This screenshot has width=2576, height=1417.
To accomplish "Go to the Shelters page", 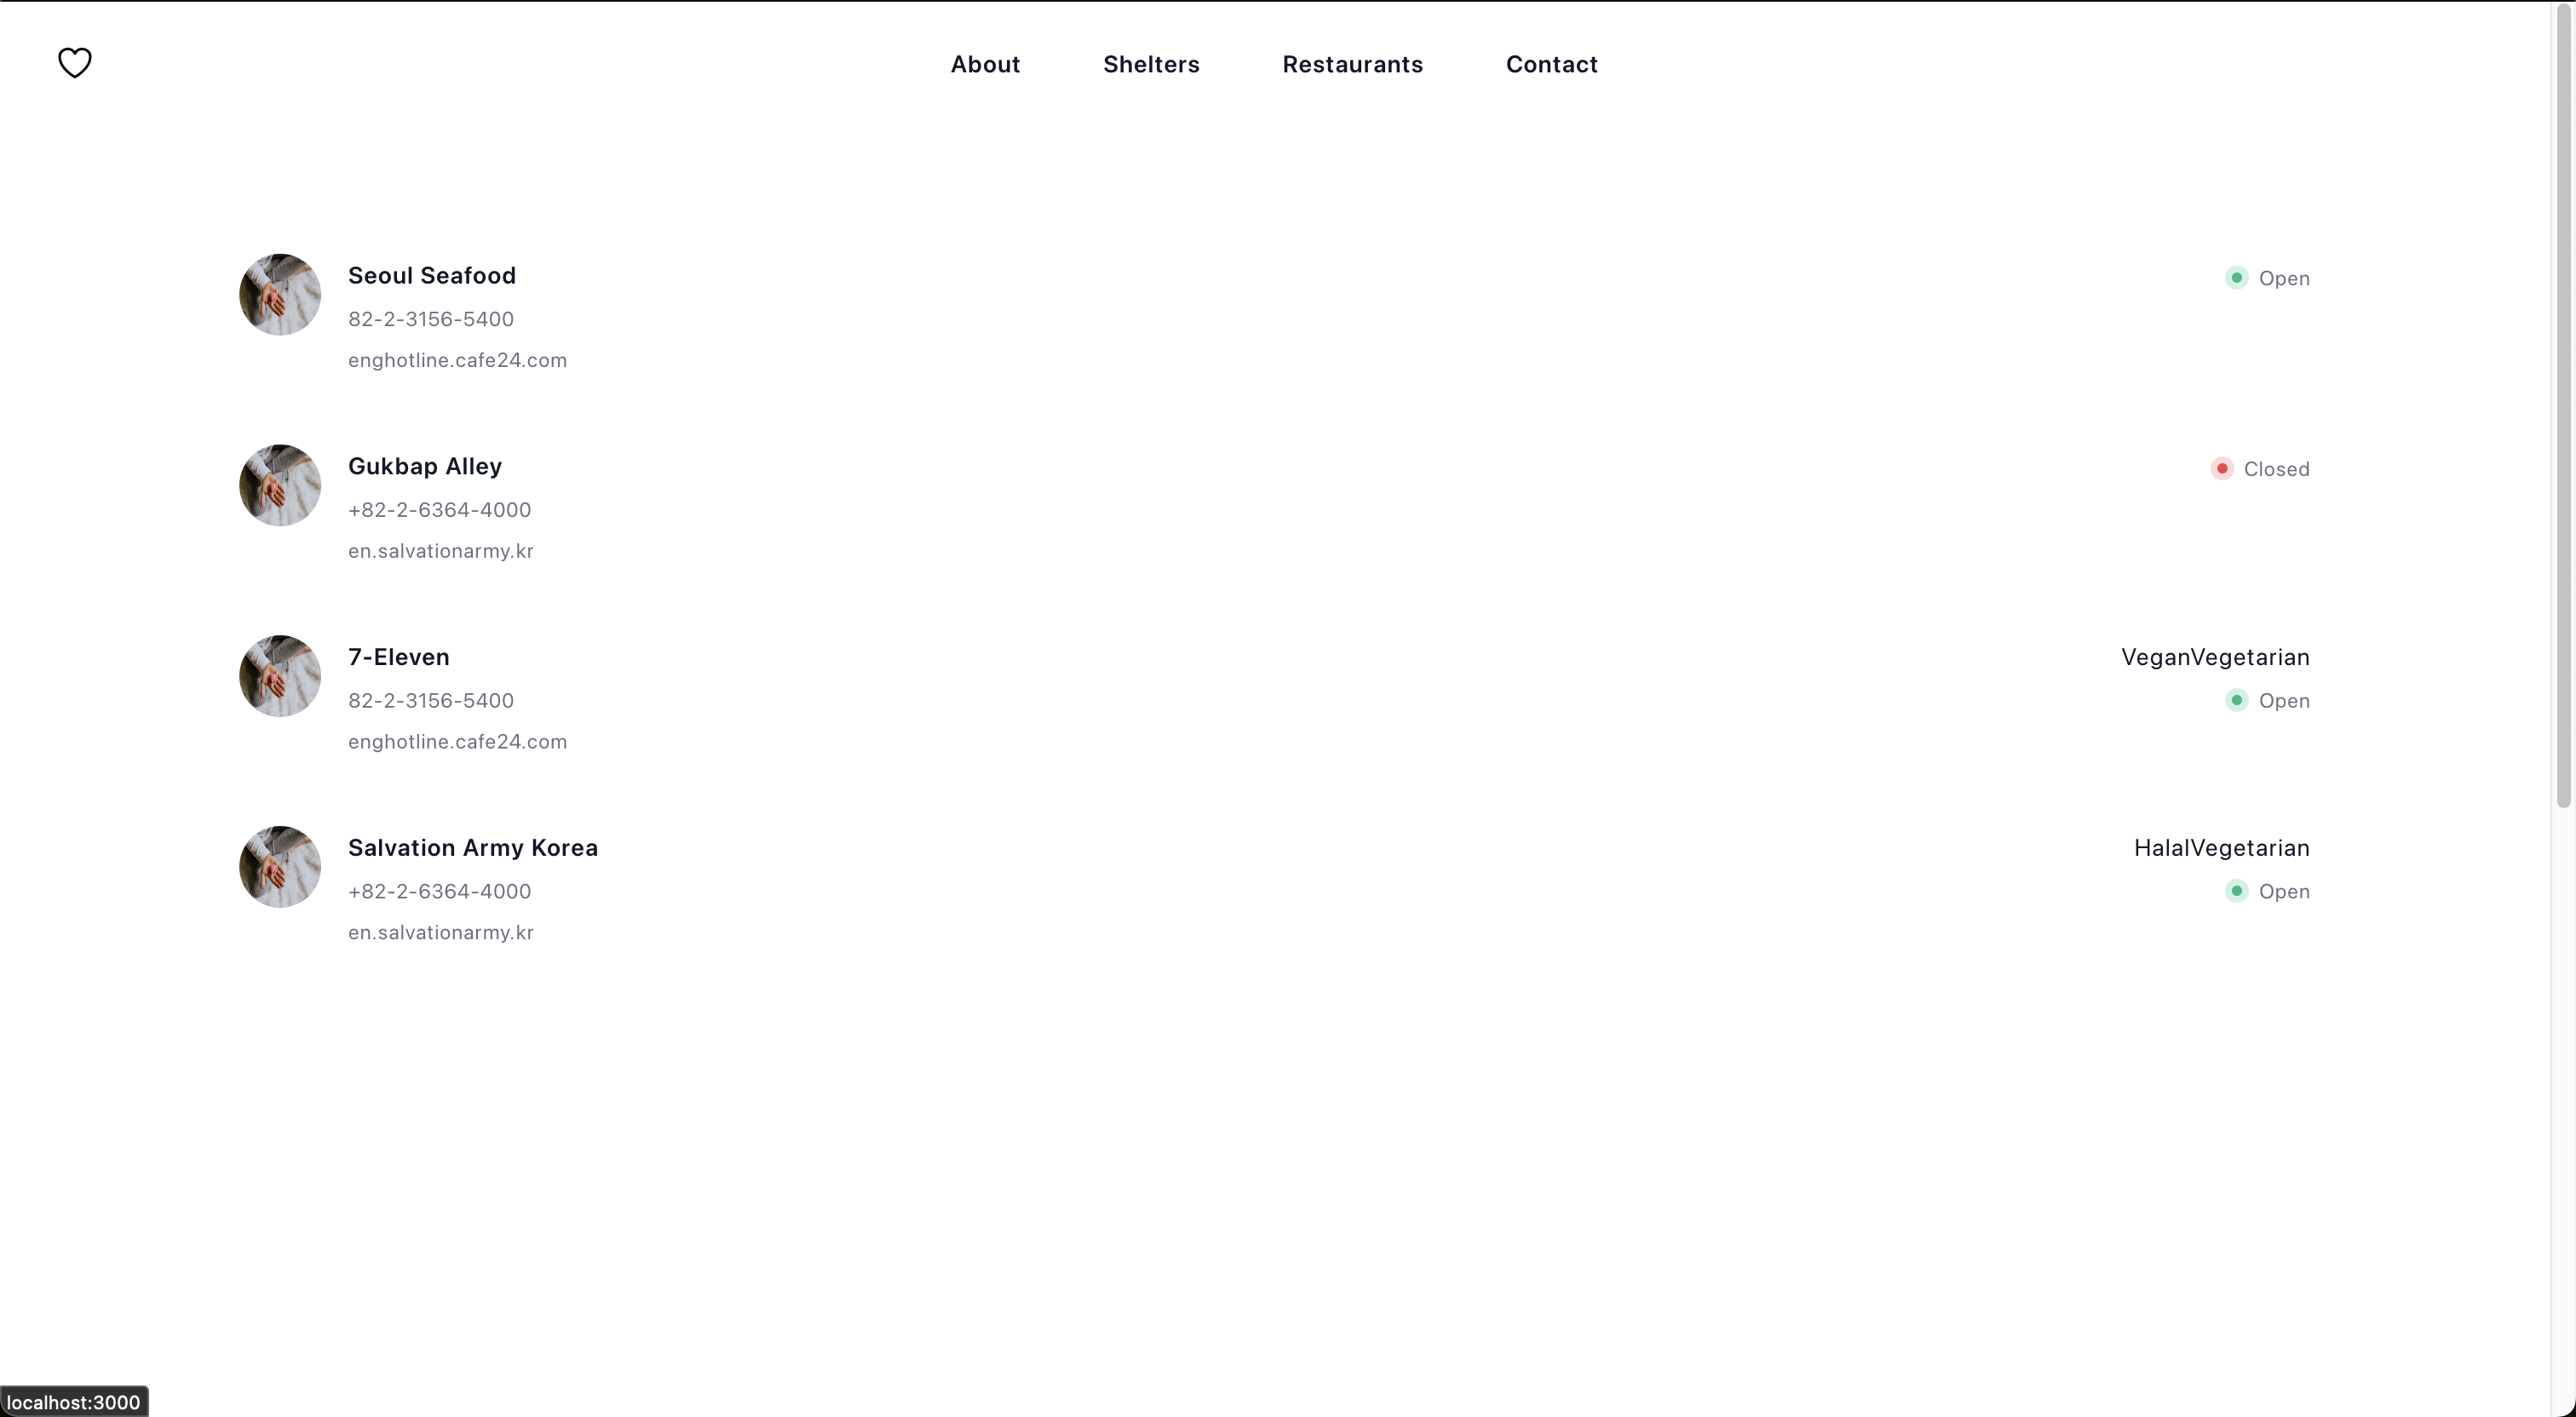I will [x=1150, y=65].
